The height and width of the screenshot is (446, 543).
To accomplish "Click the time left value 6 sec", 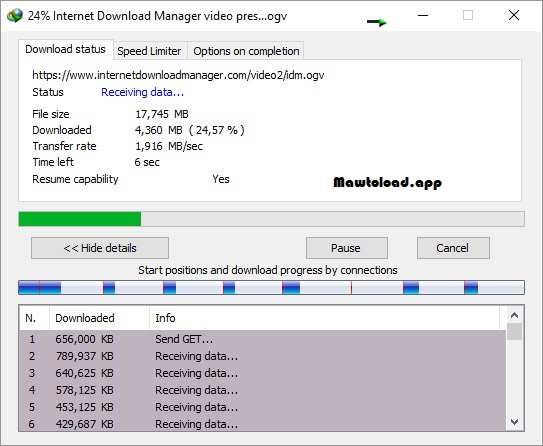I will (x=147, y=162).
